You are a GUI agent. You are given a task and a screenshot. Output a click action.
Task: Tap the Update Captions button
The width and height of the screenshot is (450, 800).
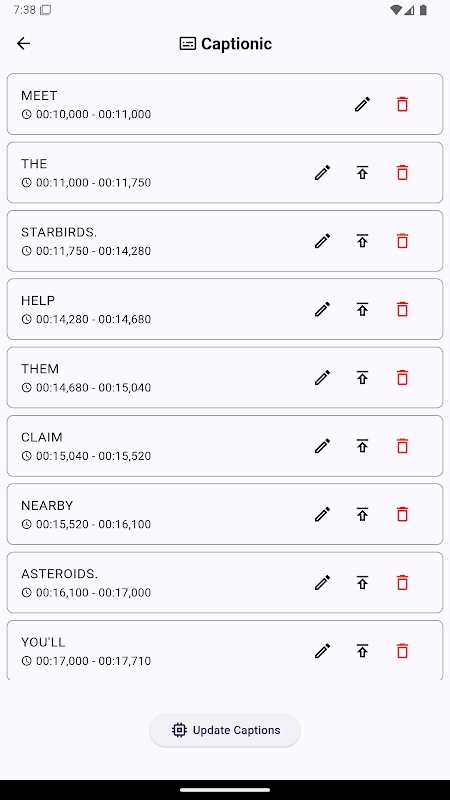point(225,730)
